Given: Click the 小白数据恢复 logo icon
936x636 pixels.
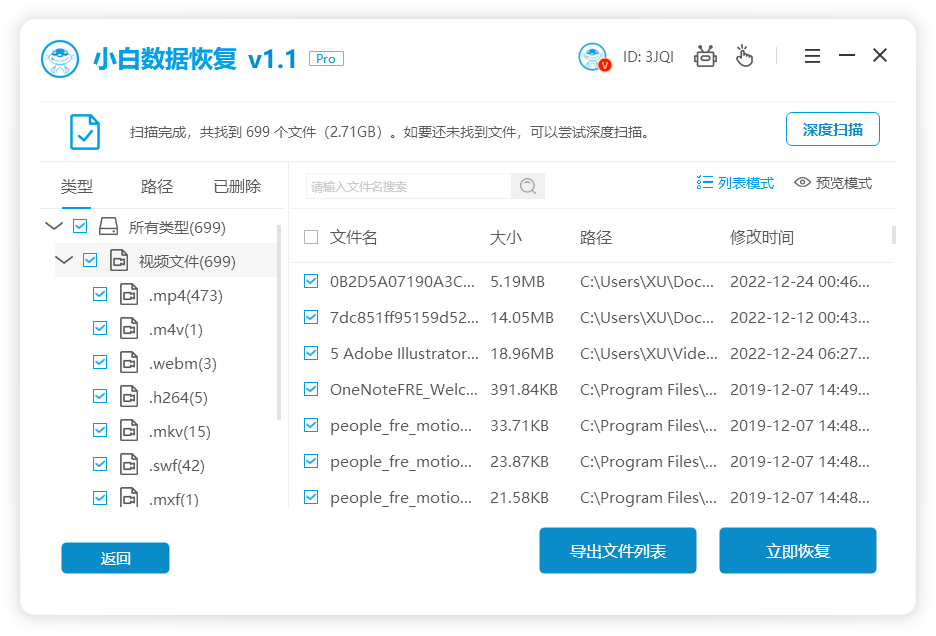Looking at the screenshot, I should tap(60, 56).
